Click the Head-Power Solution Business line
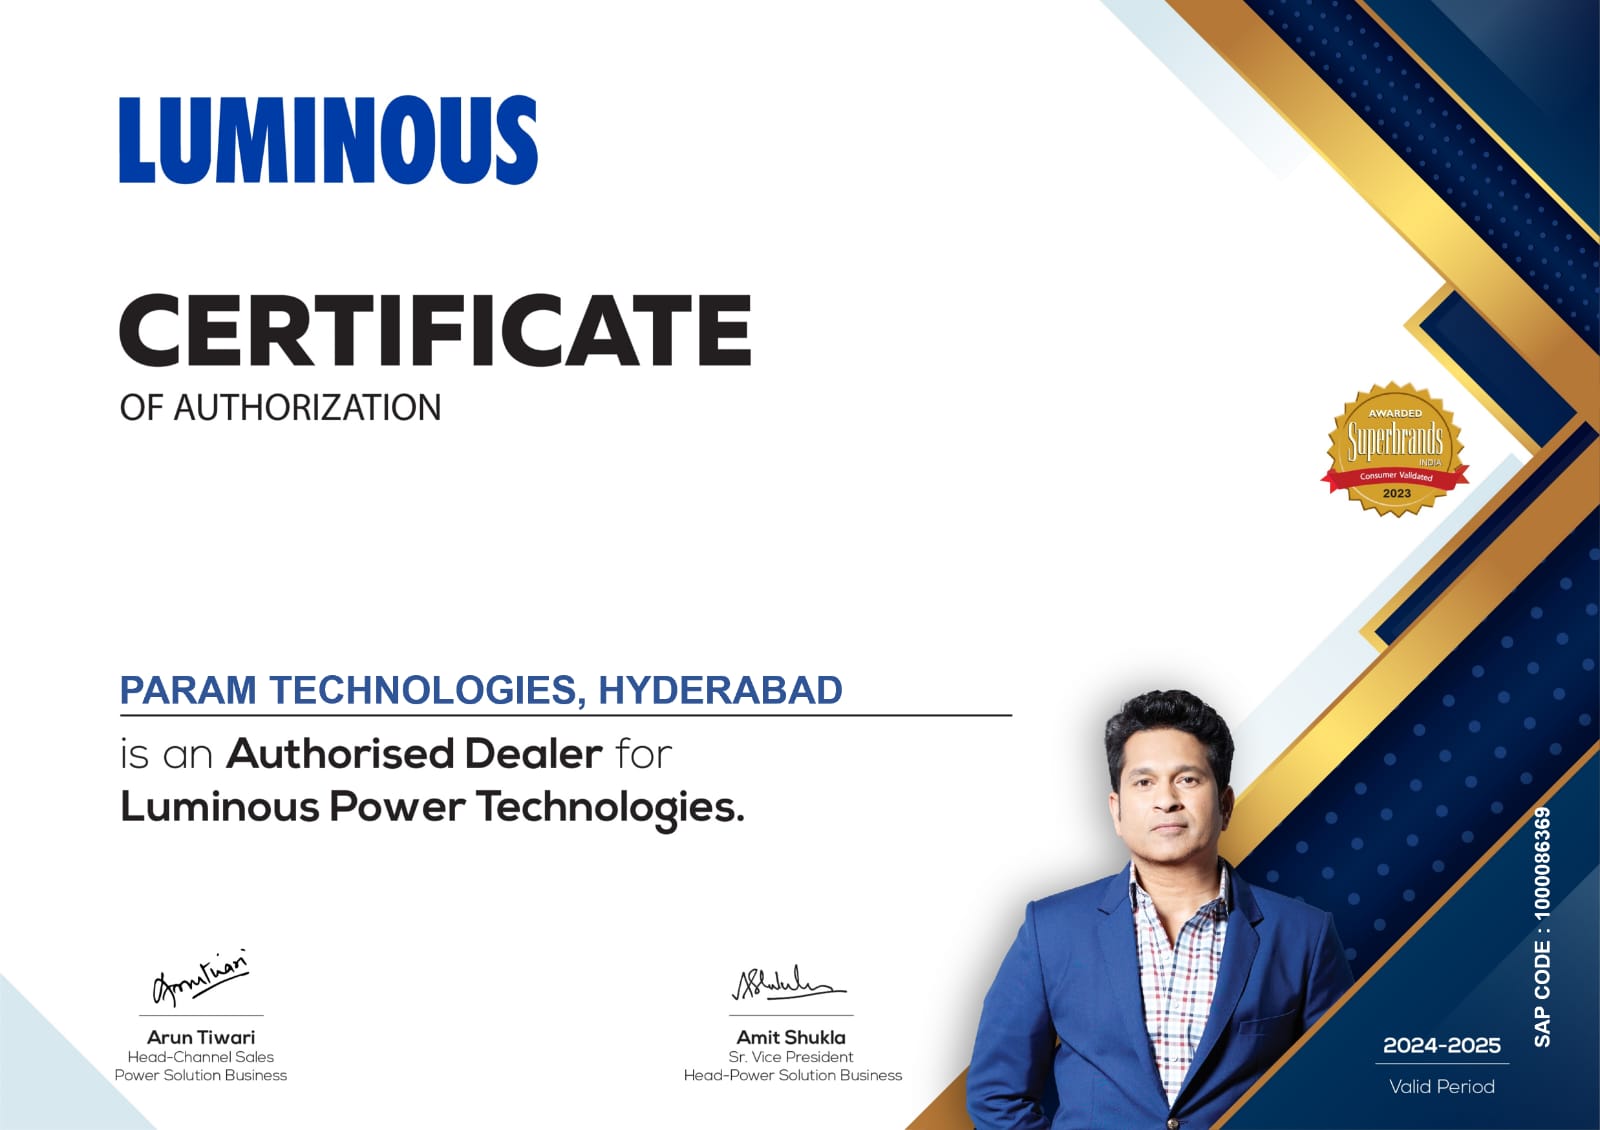Screen dimensions: 1600x1130 tap(792, 1076)
